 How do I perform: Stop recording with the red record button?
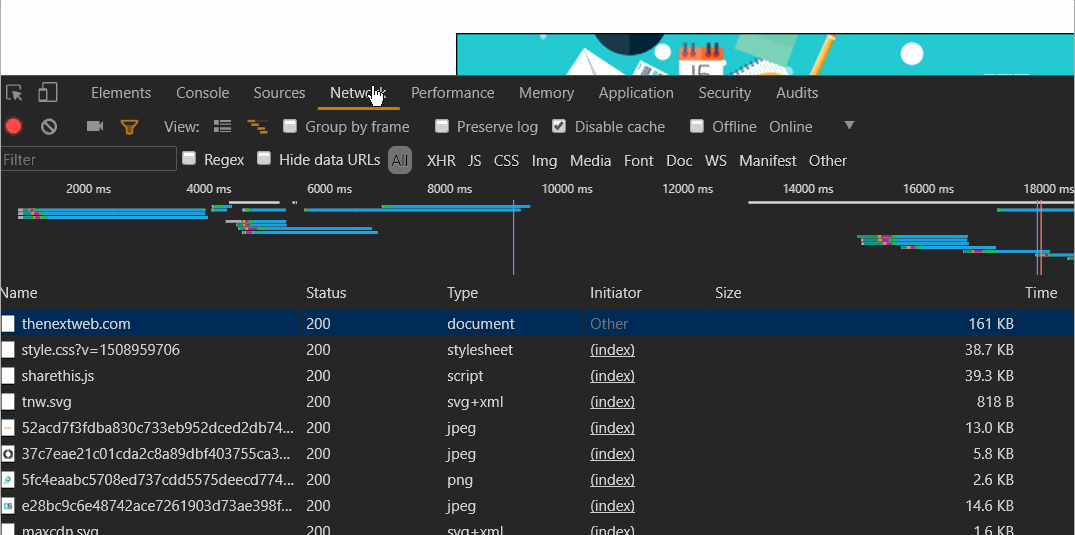(14, 127)
